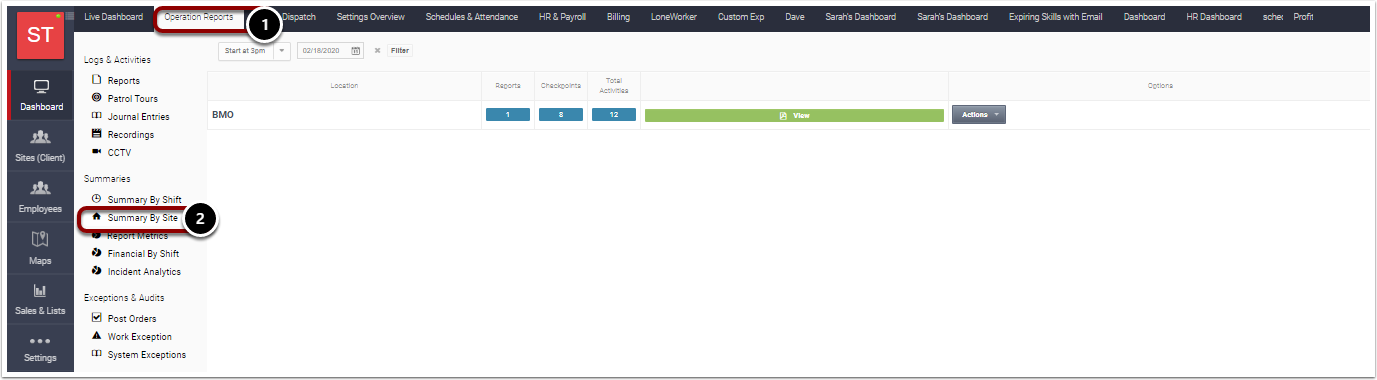Open the Patrol Tours link
Viewport: 1377px width, 380px height.
pos(133,98)
